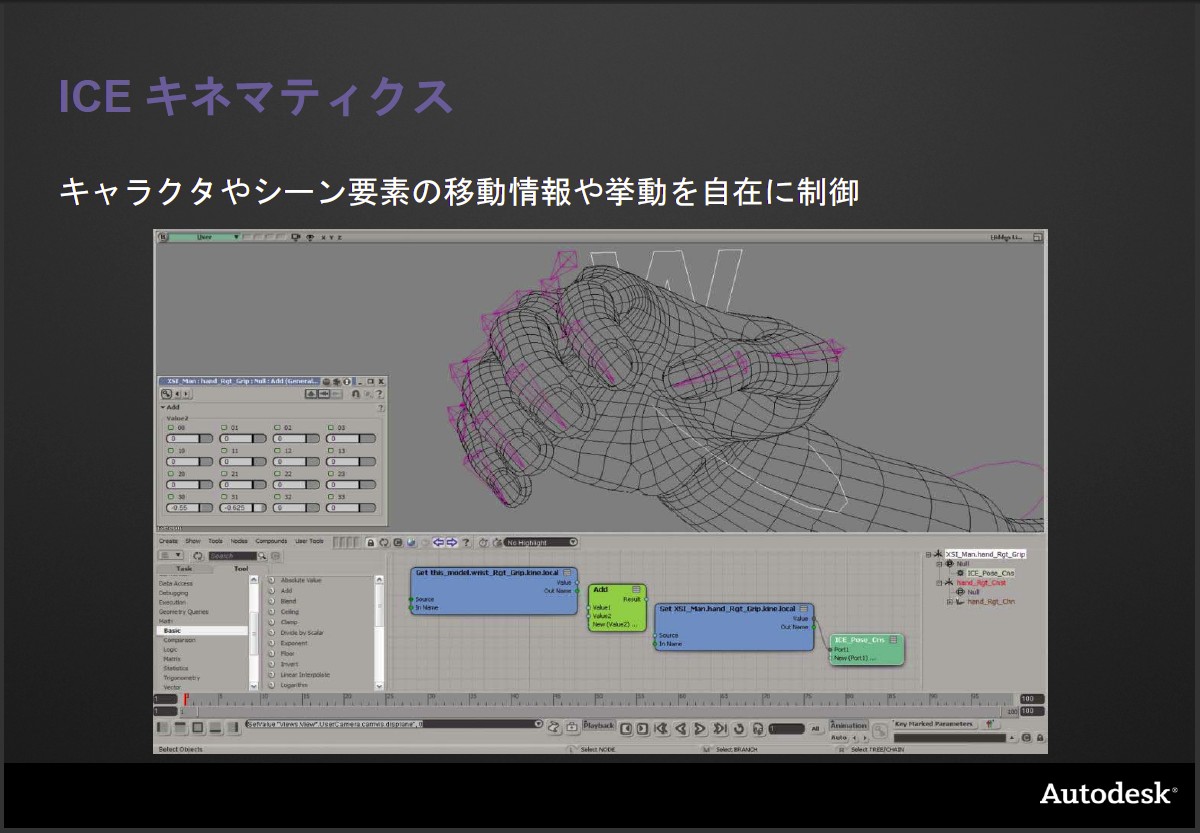Open the No Highlight dropdown
Image resolution: width=1200 pixels, height=833 pixels.
541,543
